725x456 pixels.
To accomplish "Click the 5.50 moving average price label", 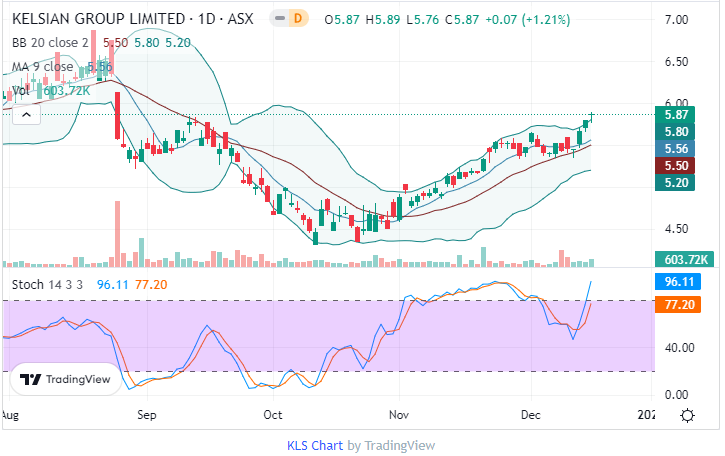I will click(x=674, y=165).
